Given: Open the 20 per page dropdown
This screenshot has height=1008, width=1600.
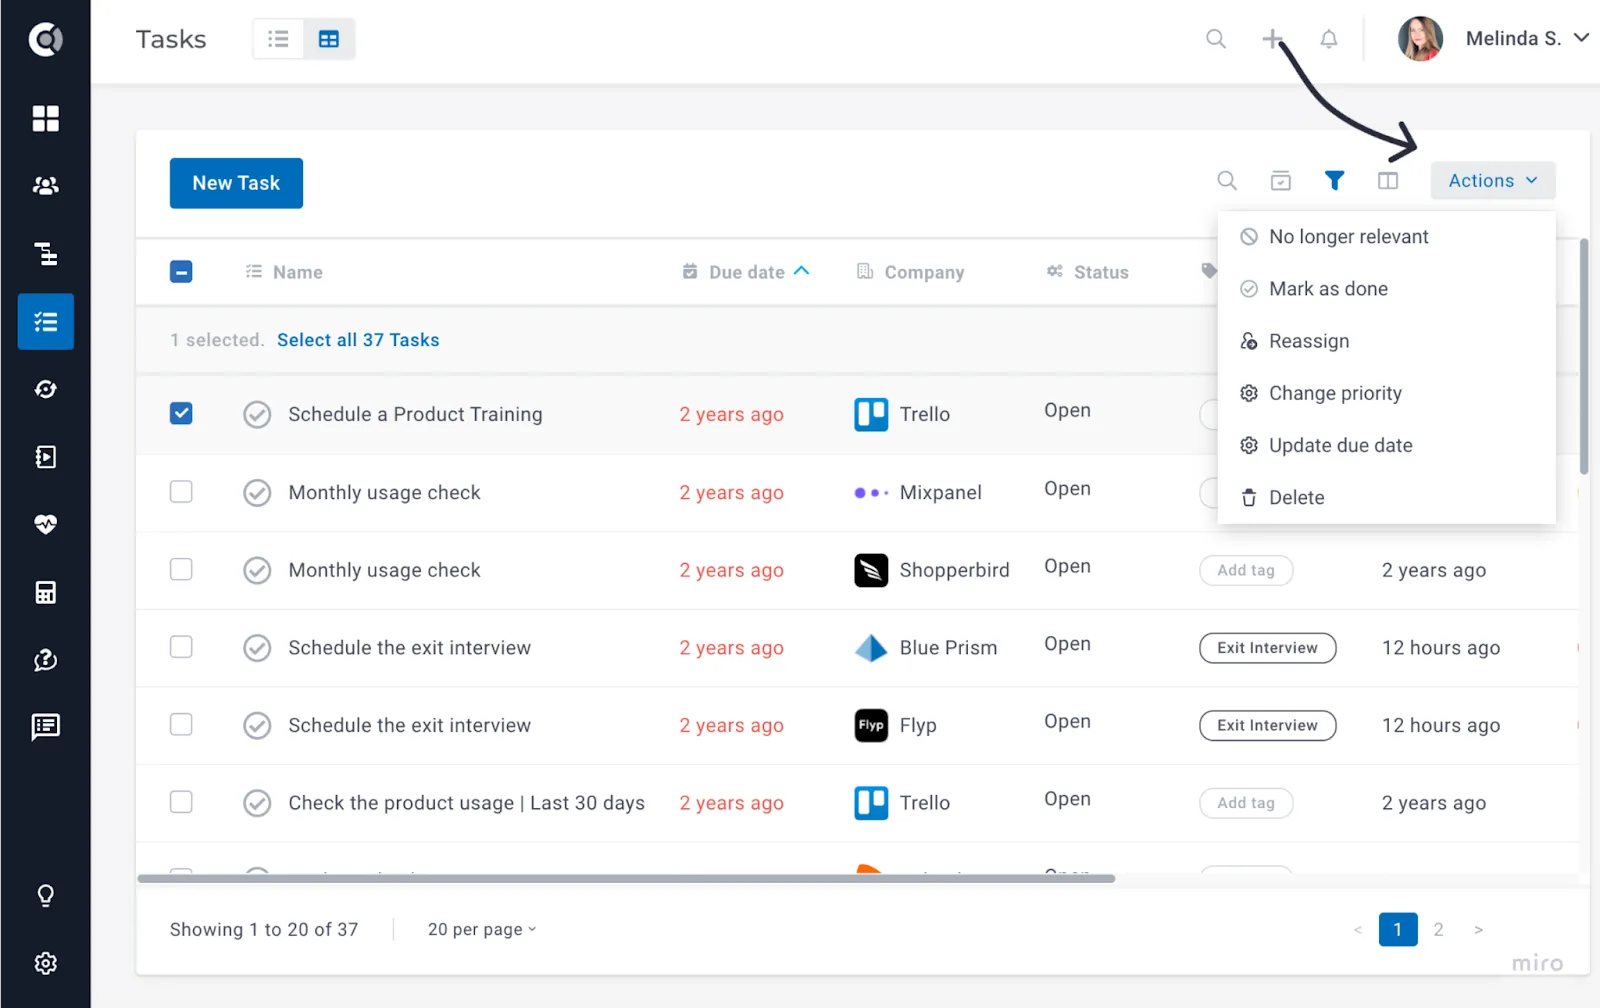Looking at the screenshot, I should tap(482, 930).
